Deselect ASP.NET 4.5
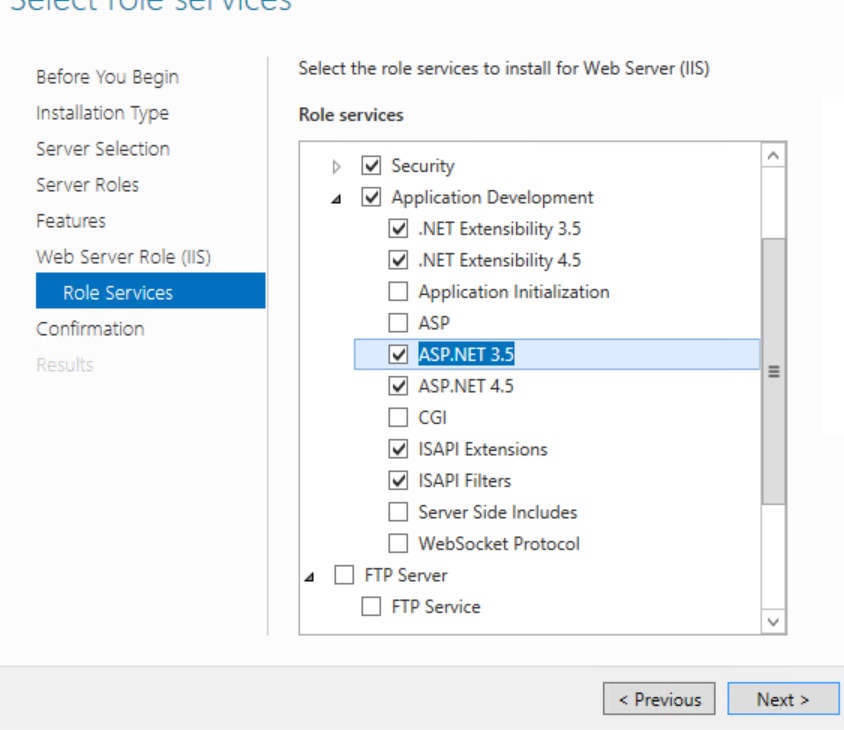844x730 pixels. coord(398,385)
